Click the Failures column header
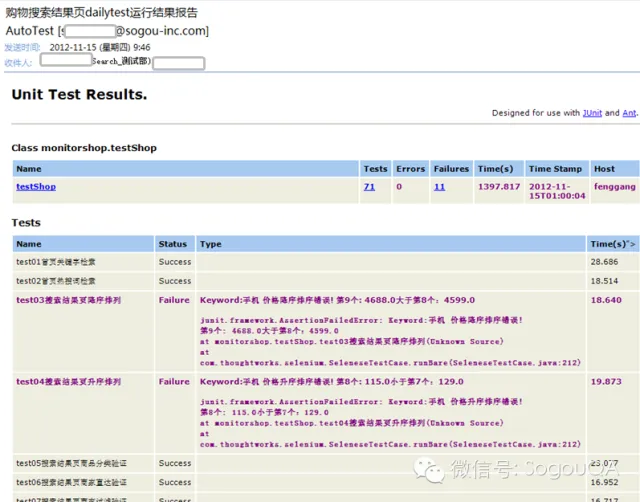The image size is (640, 502). coord(451,169)
